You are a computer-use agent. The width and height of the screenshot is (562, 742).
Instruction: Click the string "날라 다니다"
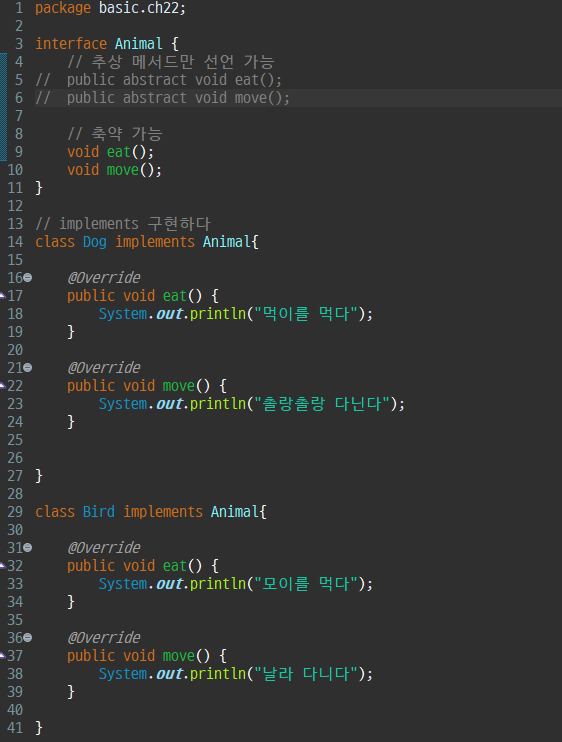306,674
